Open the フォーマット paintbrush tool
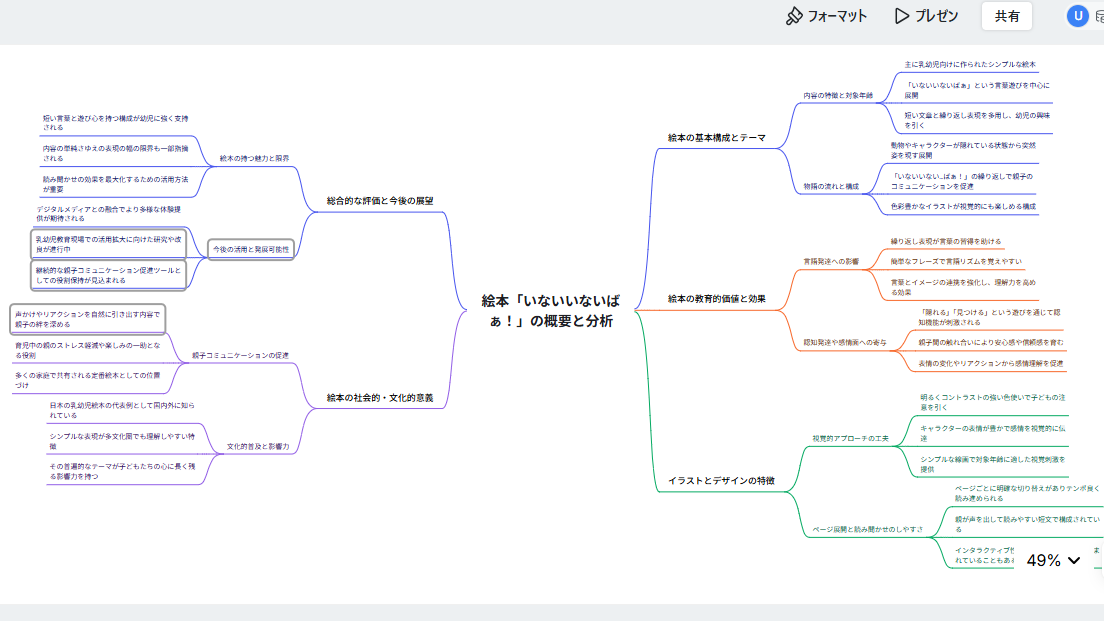1104x621 pixels. [826, 16]
